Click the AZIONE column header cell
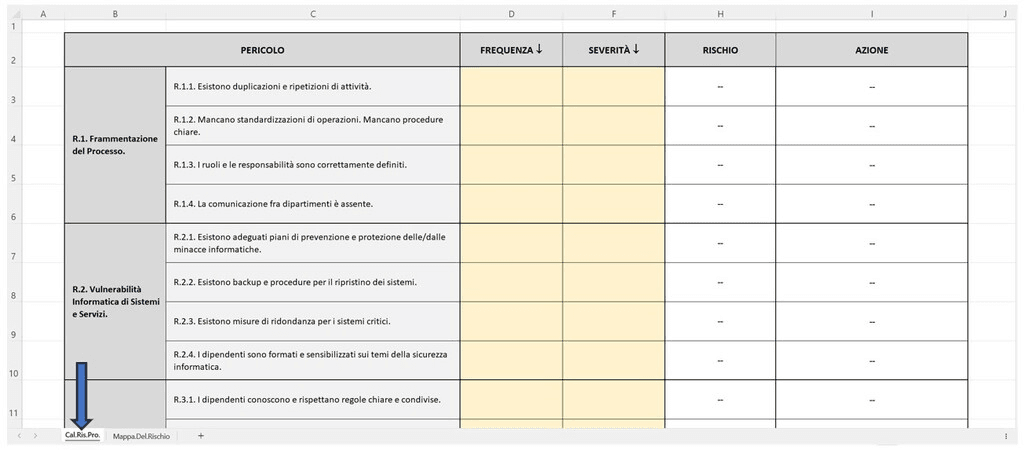The height and width of the screenshot is (450, 1024). 871,50
